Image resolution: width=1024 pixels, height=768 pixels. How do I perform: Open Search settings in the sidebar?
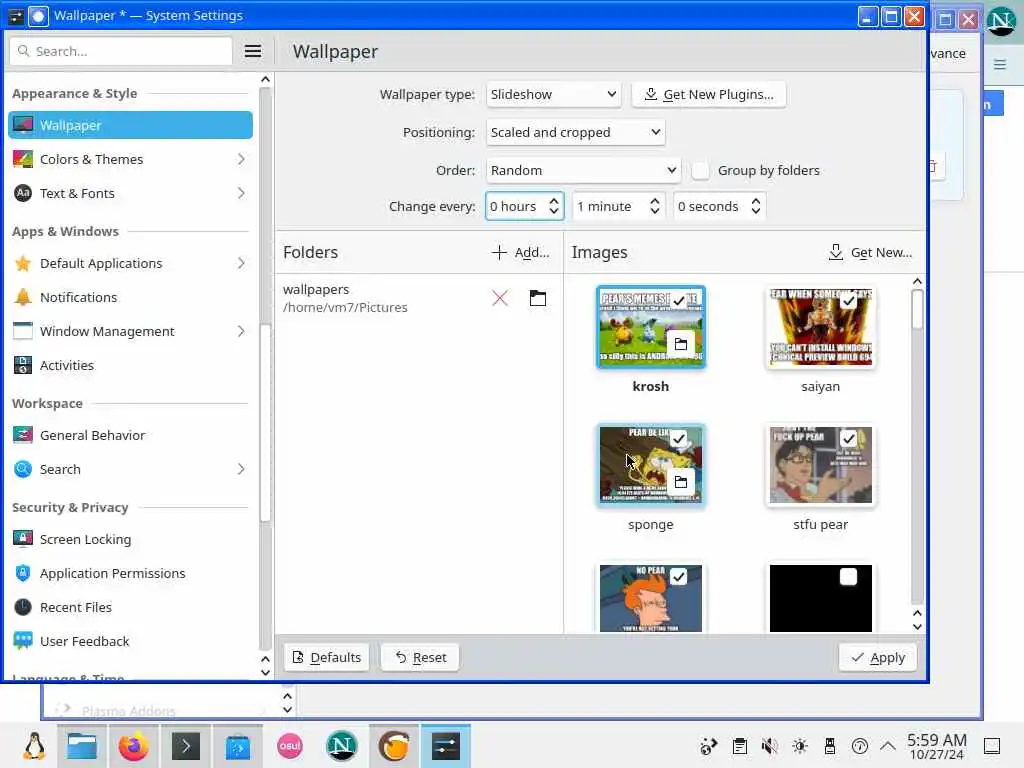click(131, 469)
